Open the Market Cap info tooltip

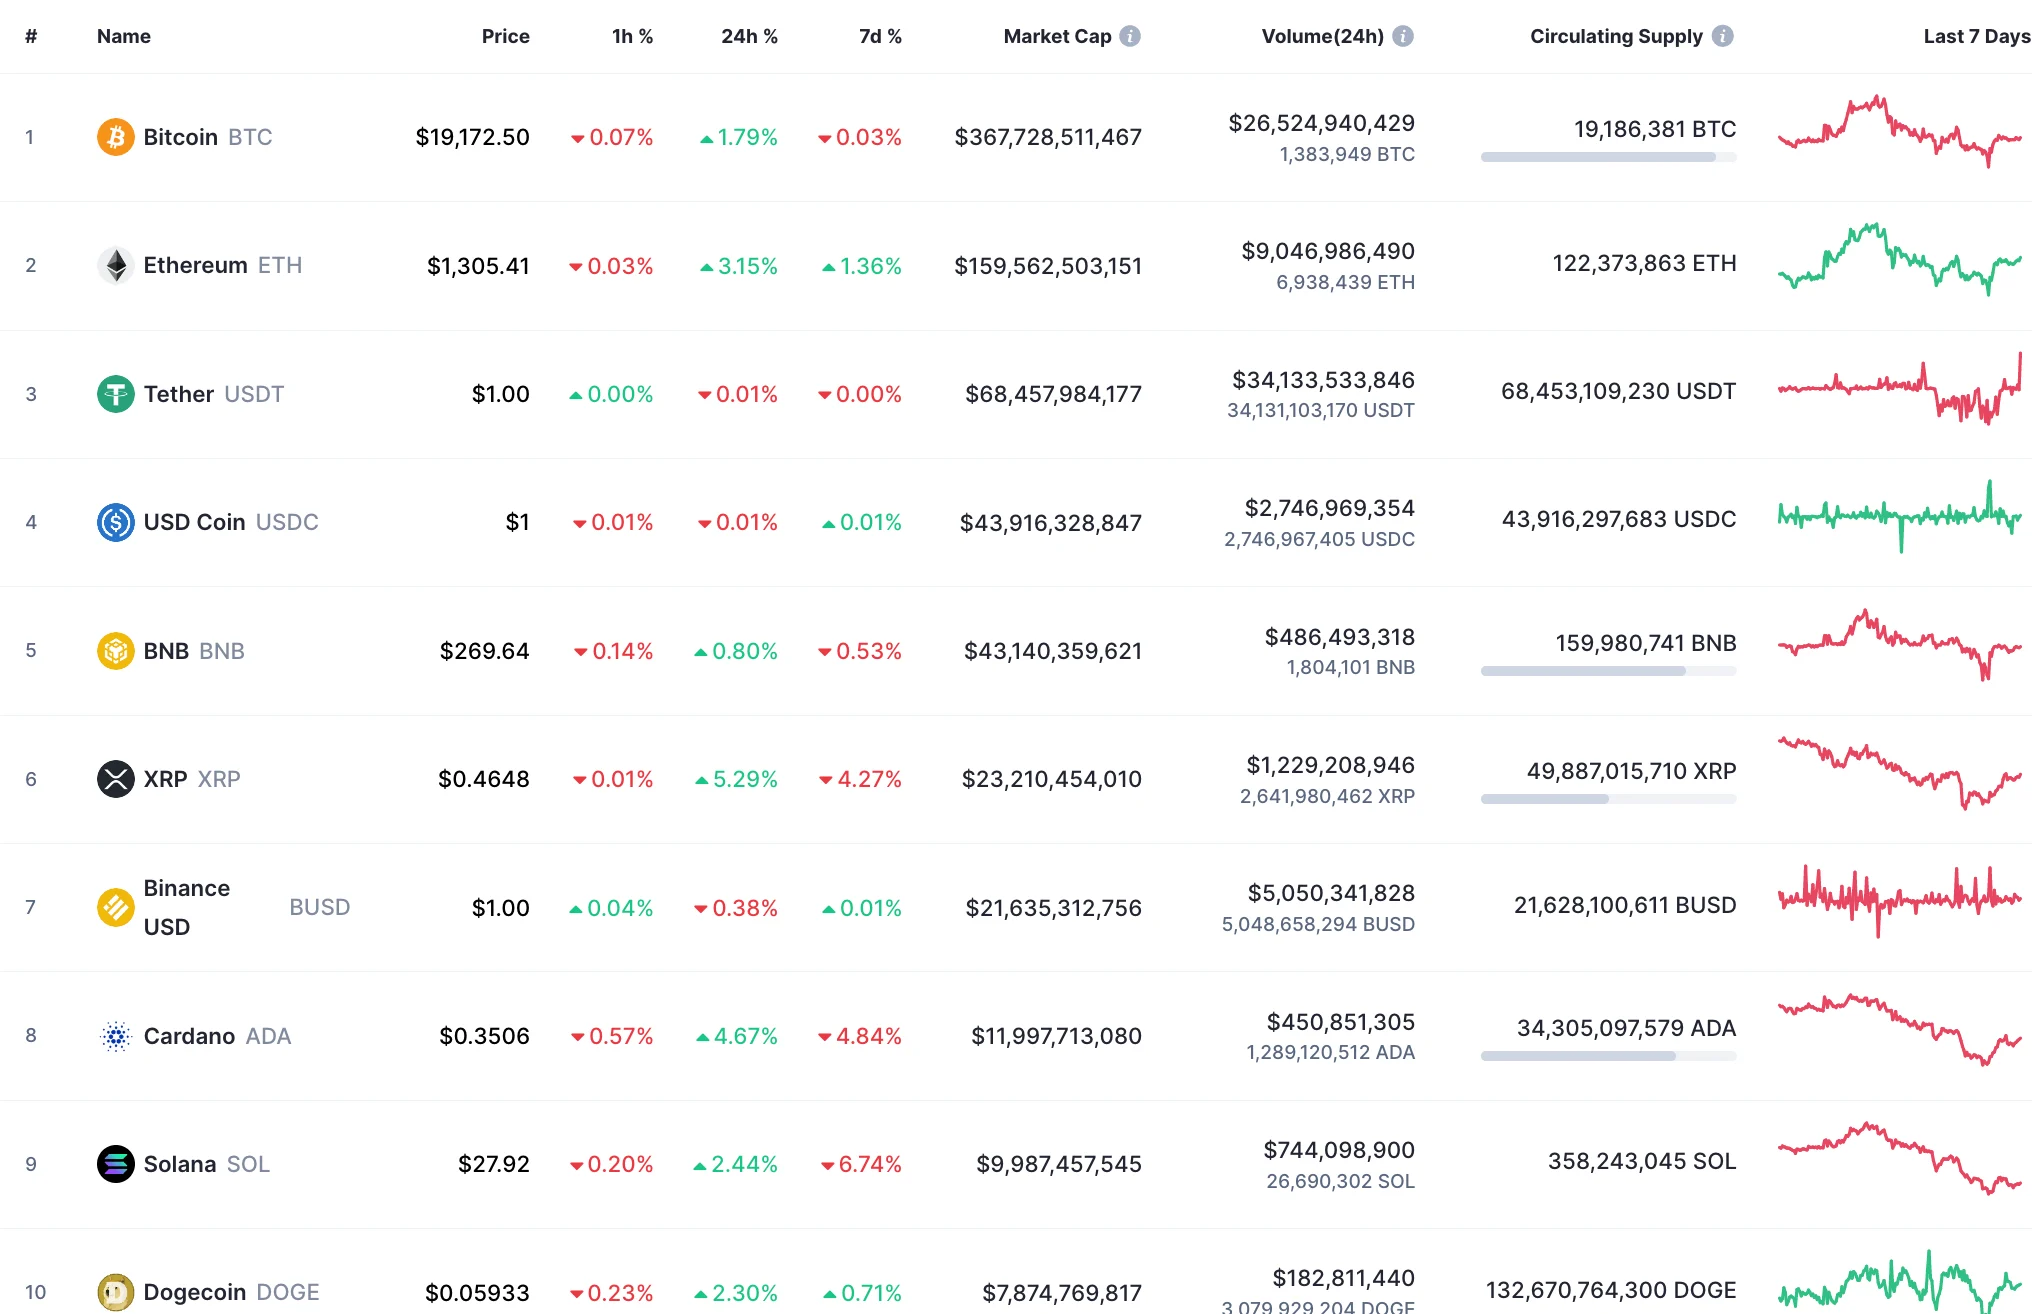tap(1131, 36)
